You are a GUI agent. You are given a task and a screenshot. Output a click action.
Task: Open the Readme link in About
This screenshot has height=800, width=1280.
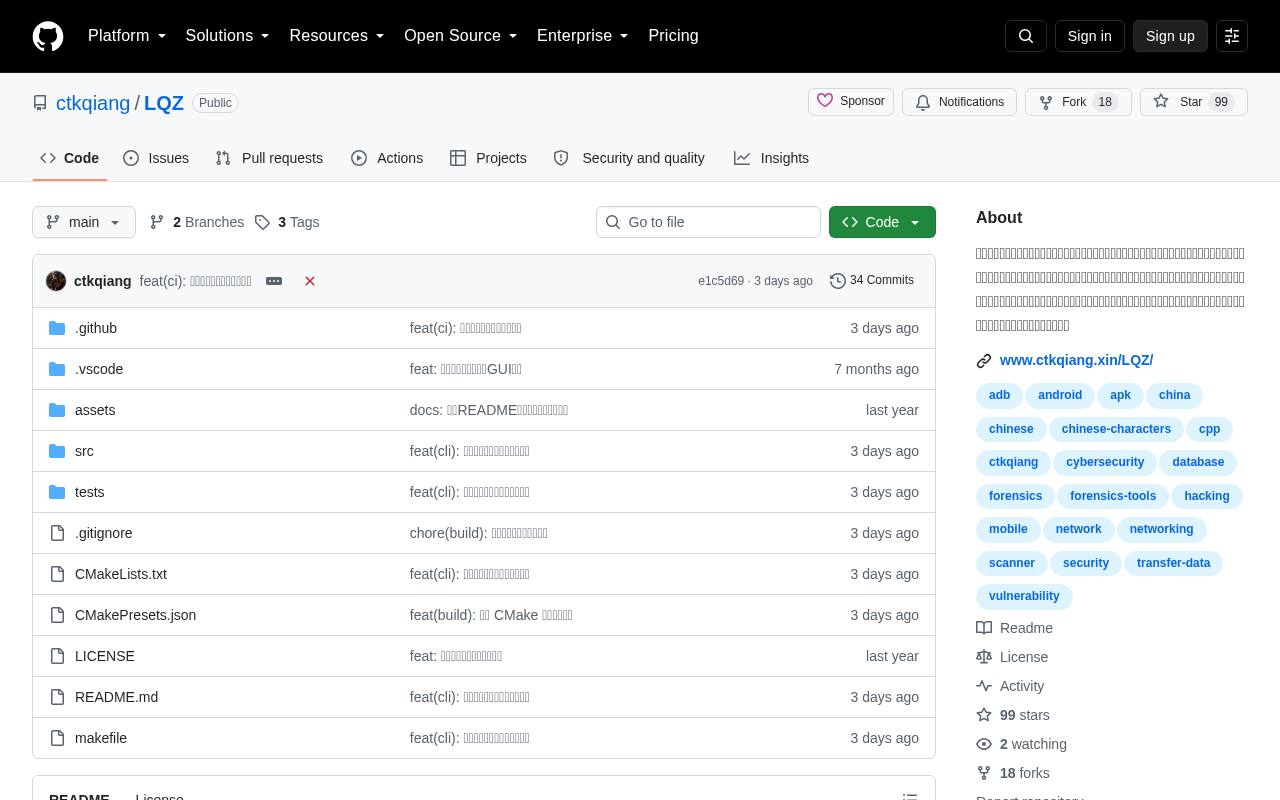click(x=1014, y=628)
